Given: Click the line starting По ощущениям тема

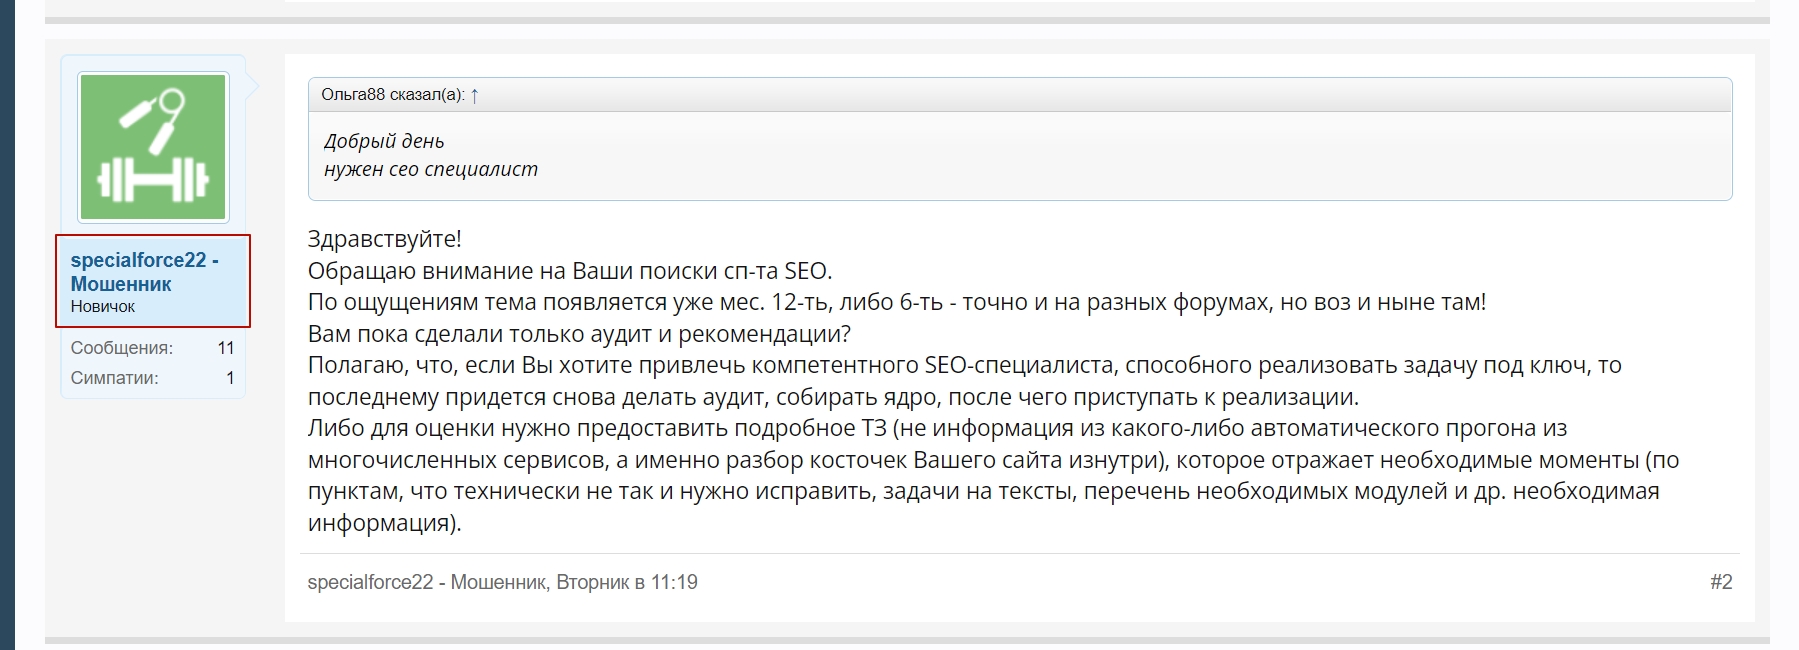Looking at the screenshot, I should pos(896,302).
